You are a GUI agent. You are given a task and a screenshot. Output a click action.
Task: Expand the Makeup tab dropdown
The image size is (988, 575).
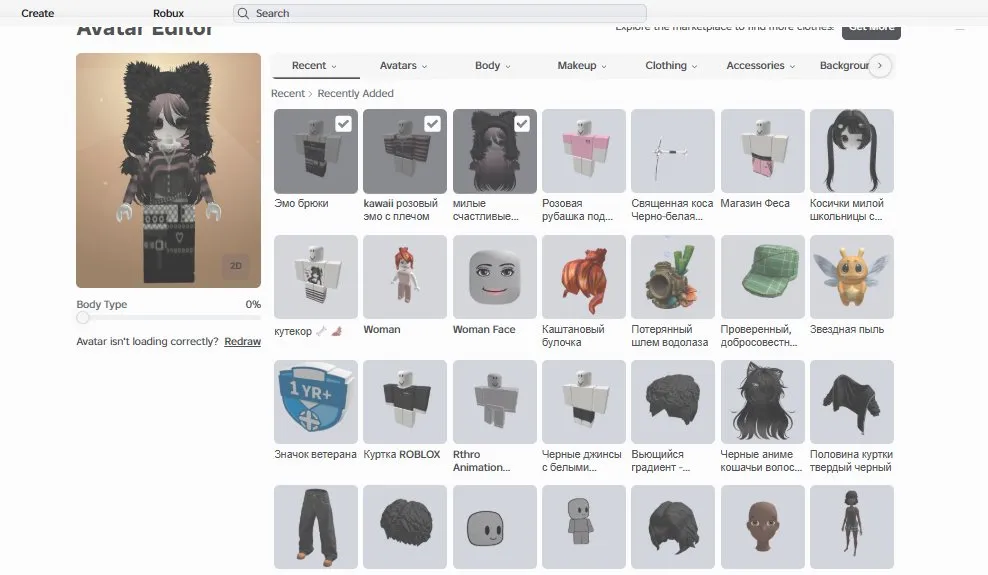[582, 65]
